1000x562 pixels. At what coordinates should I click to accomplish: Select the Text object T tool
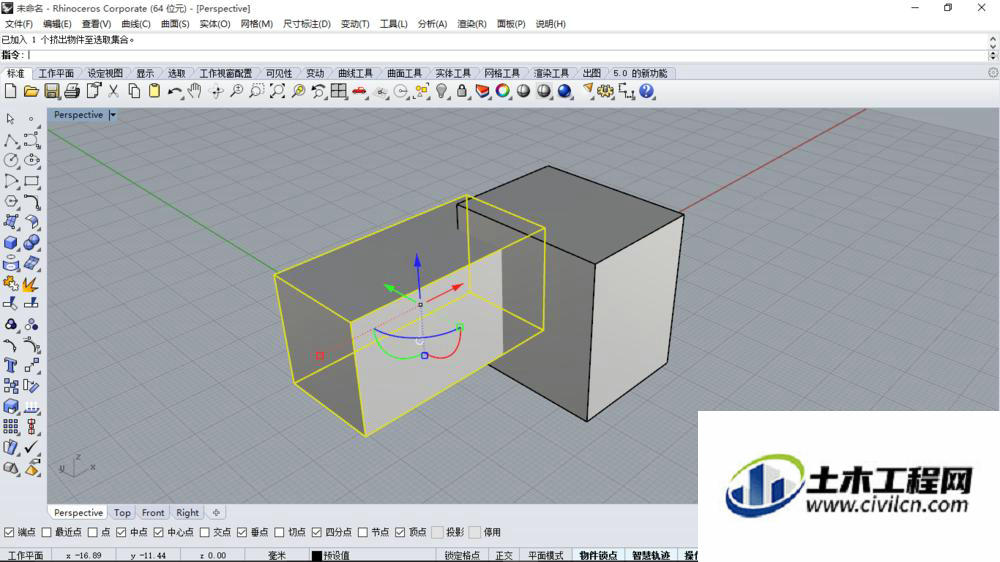[x=11, y=366]
